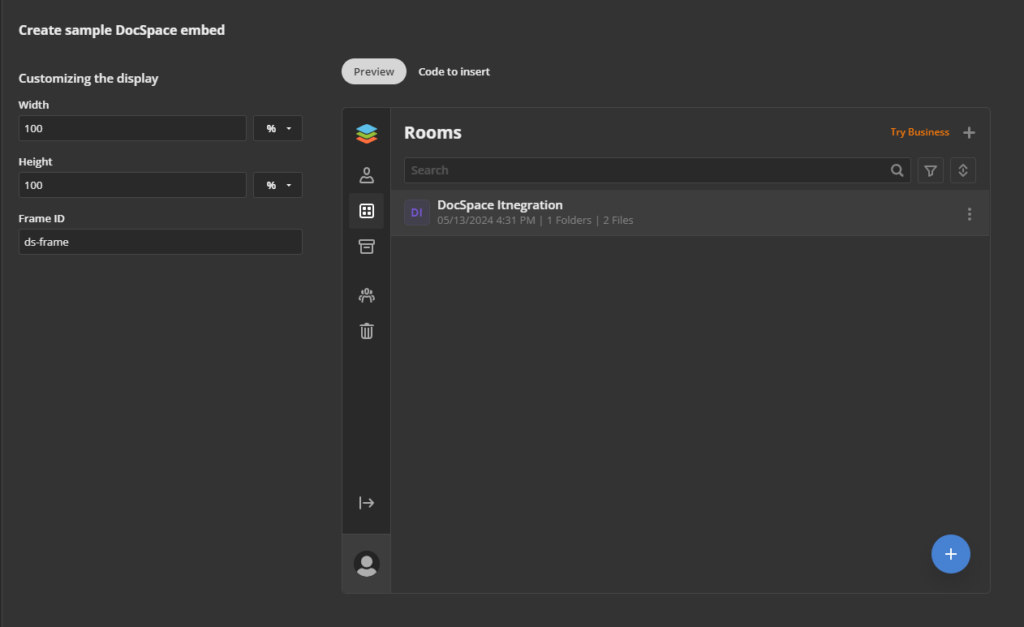Switch to the Code to insert tab
Screen dimensions: 1024x627
coord(454,71)
